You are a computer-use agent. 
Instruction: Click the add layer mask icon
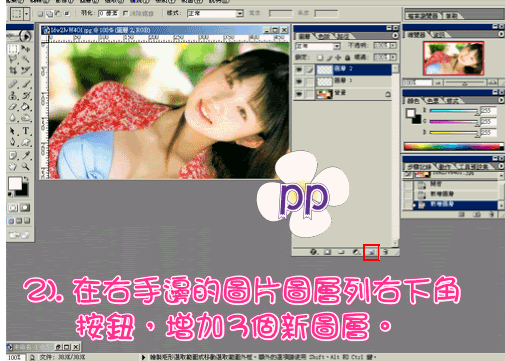click(x=328, y=252)
